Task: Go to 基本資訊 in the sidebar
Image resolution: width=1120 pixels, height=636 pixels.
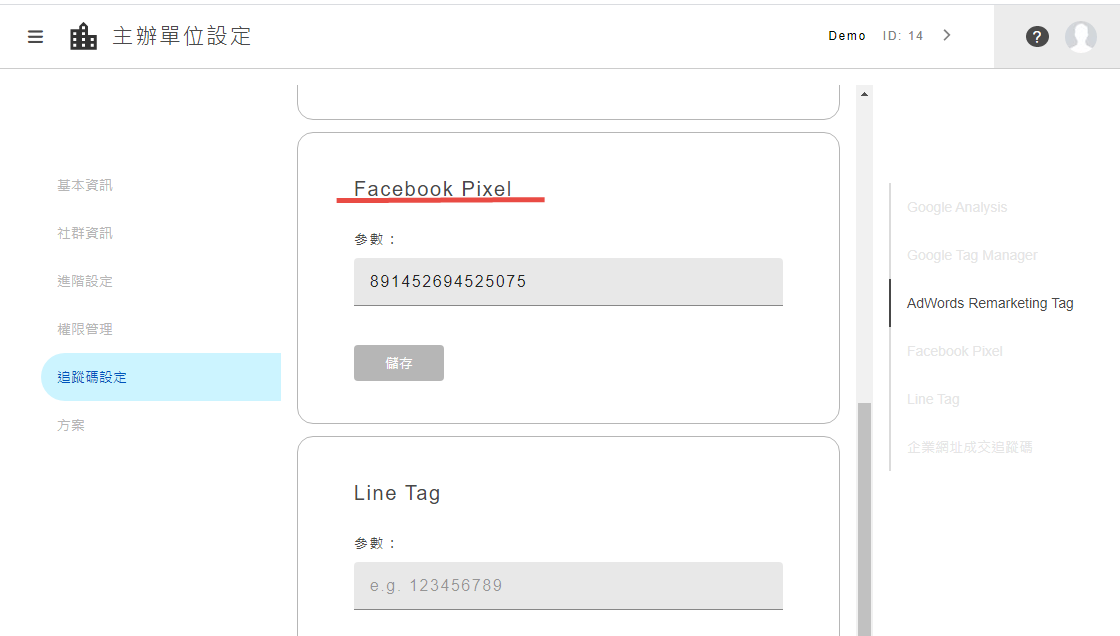Action: tap(85, 185)
